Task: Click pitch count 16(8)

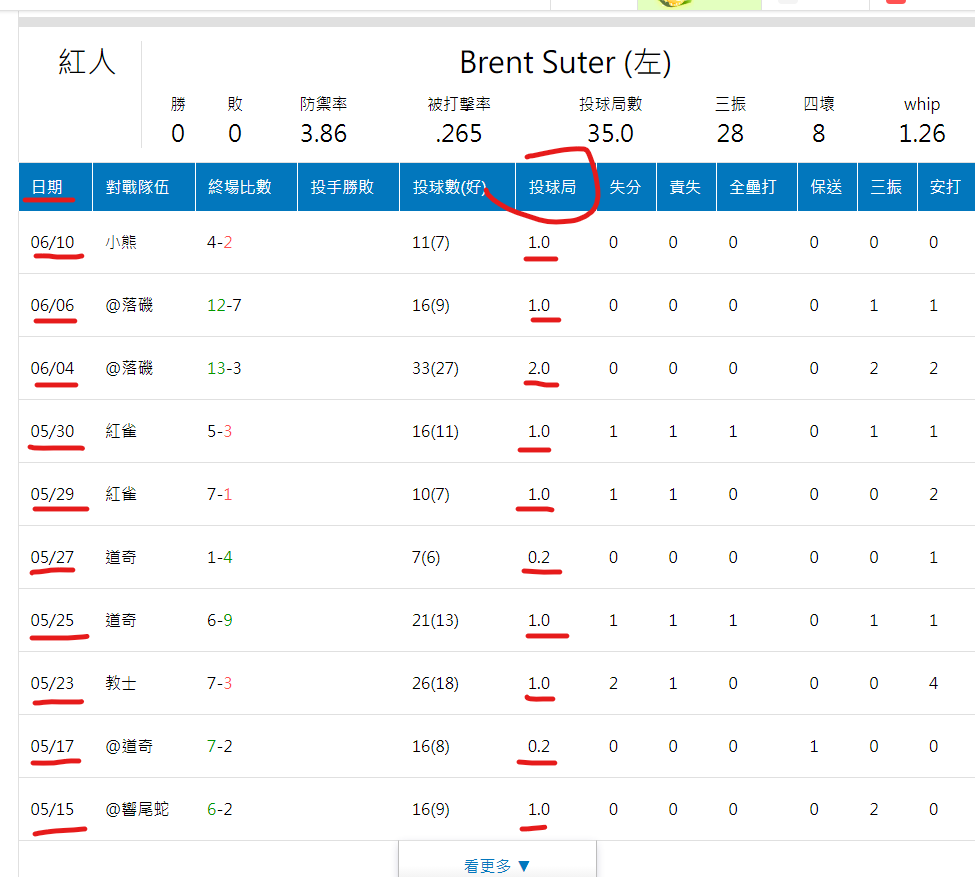Action: click(x=430, y=746)
